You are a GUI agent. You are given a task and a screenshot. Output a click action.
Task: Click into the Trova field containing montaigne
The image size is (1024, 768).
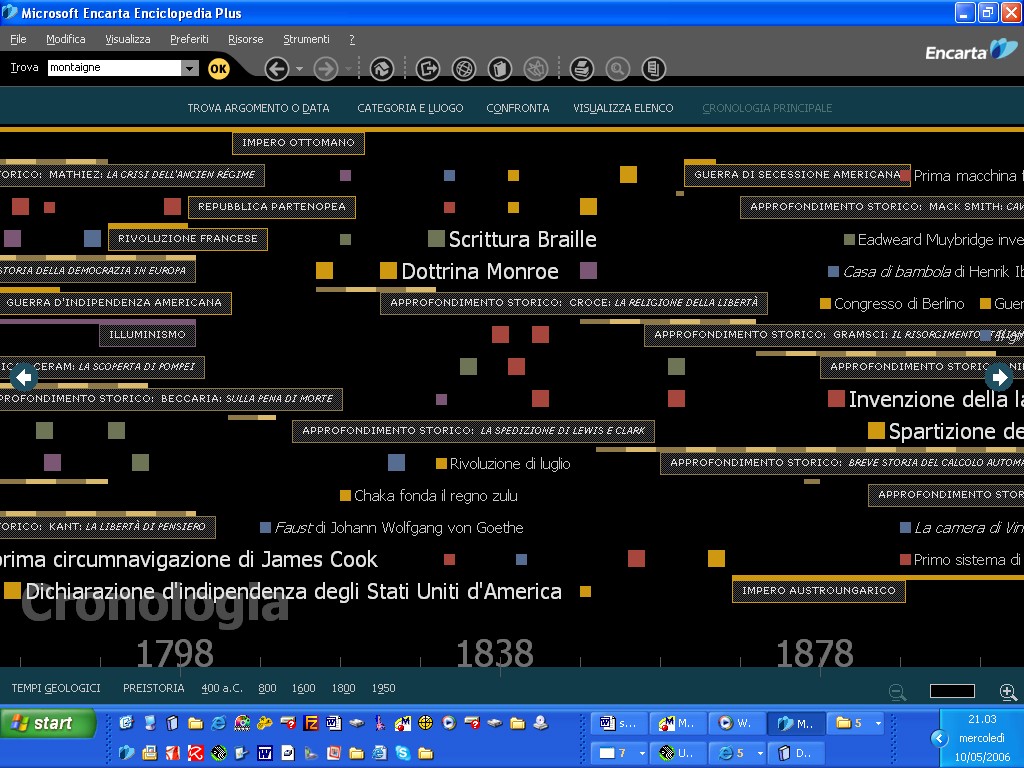[114, 68]
